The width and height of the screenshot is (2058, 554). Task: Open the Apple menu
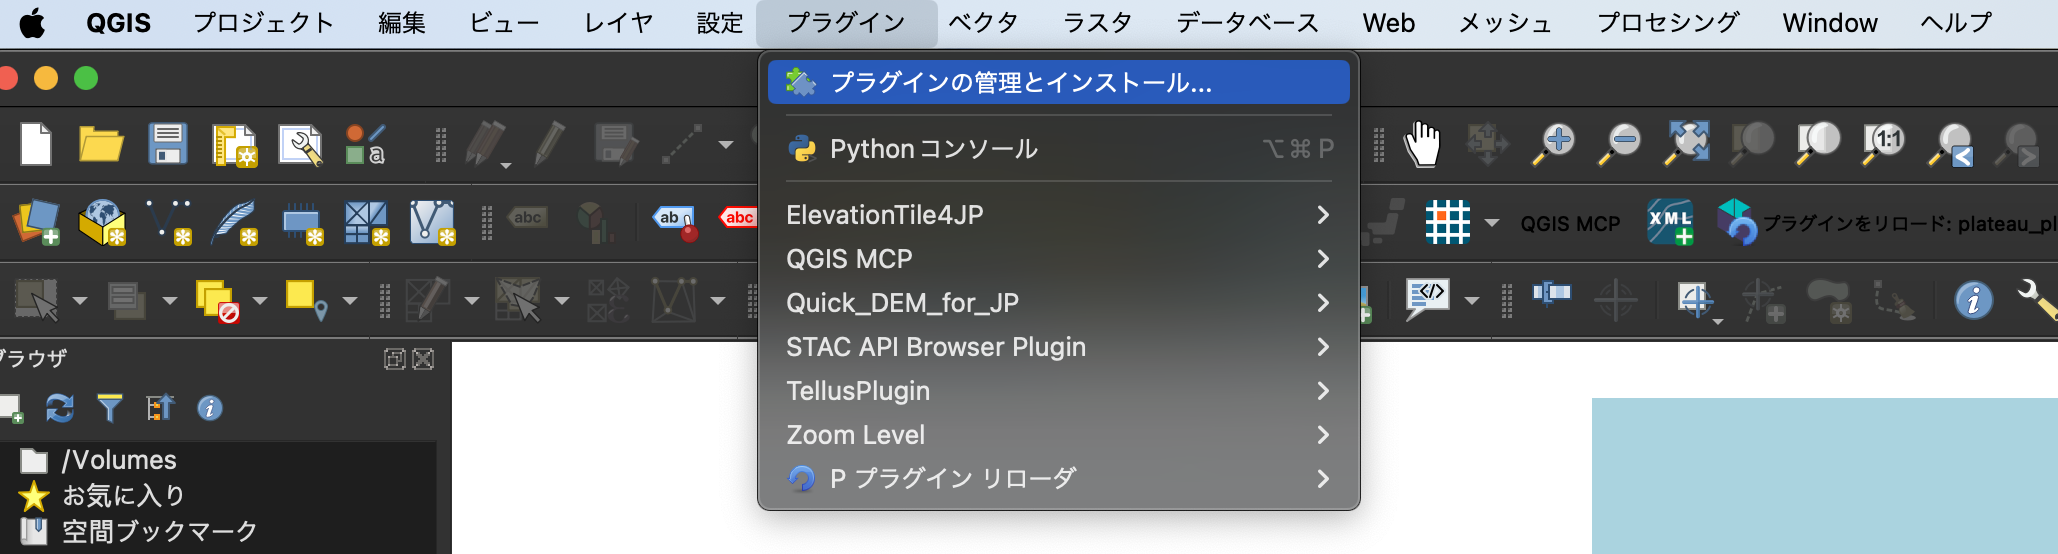point(33,23)
